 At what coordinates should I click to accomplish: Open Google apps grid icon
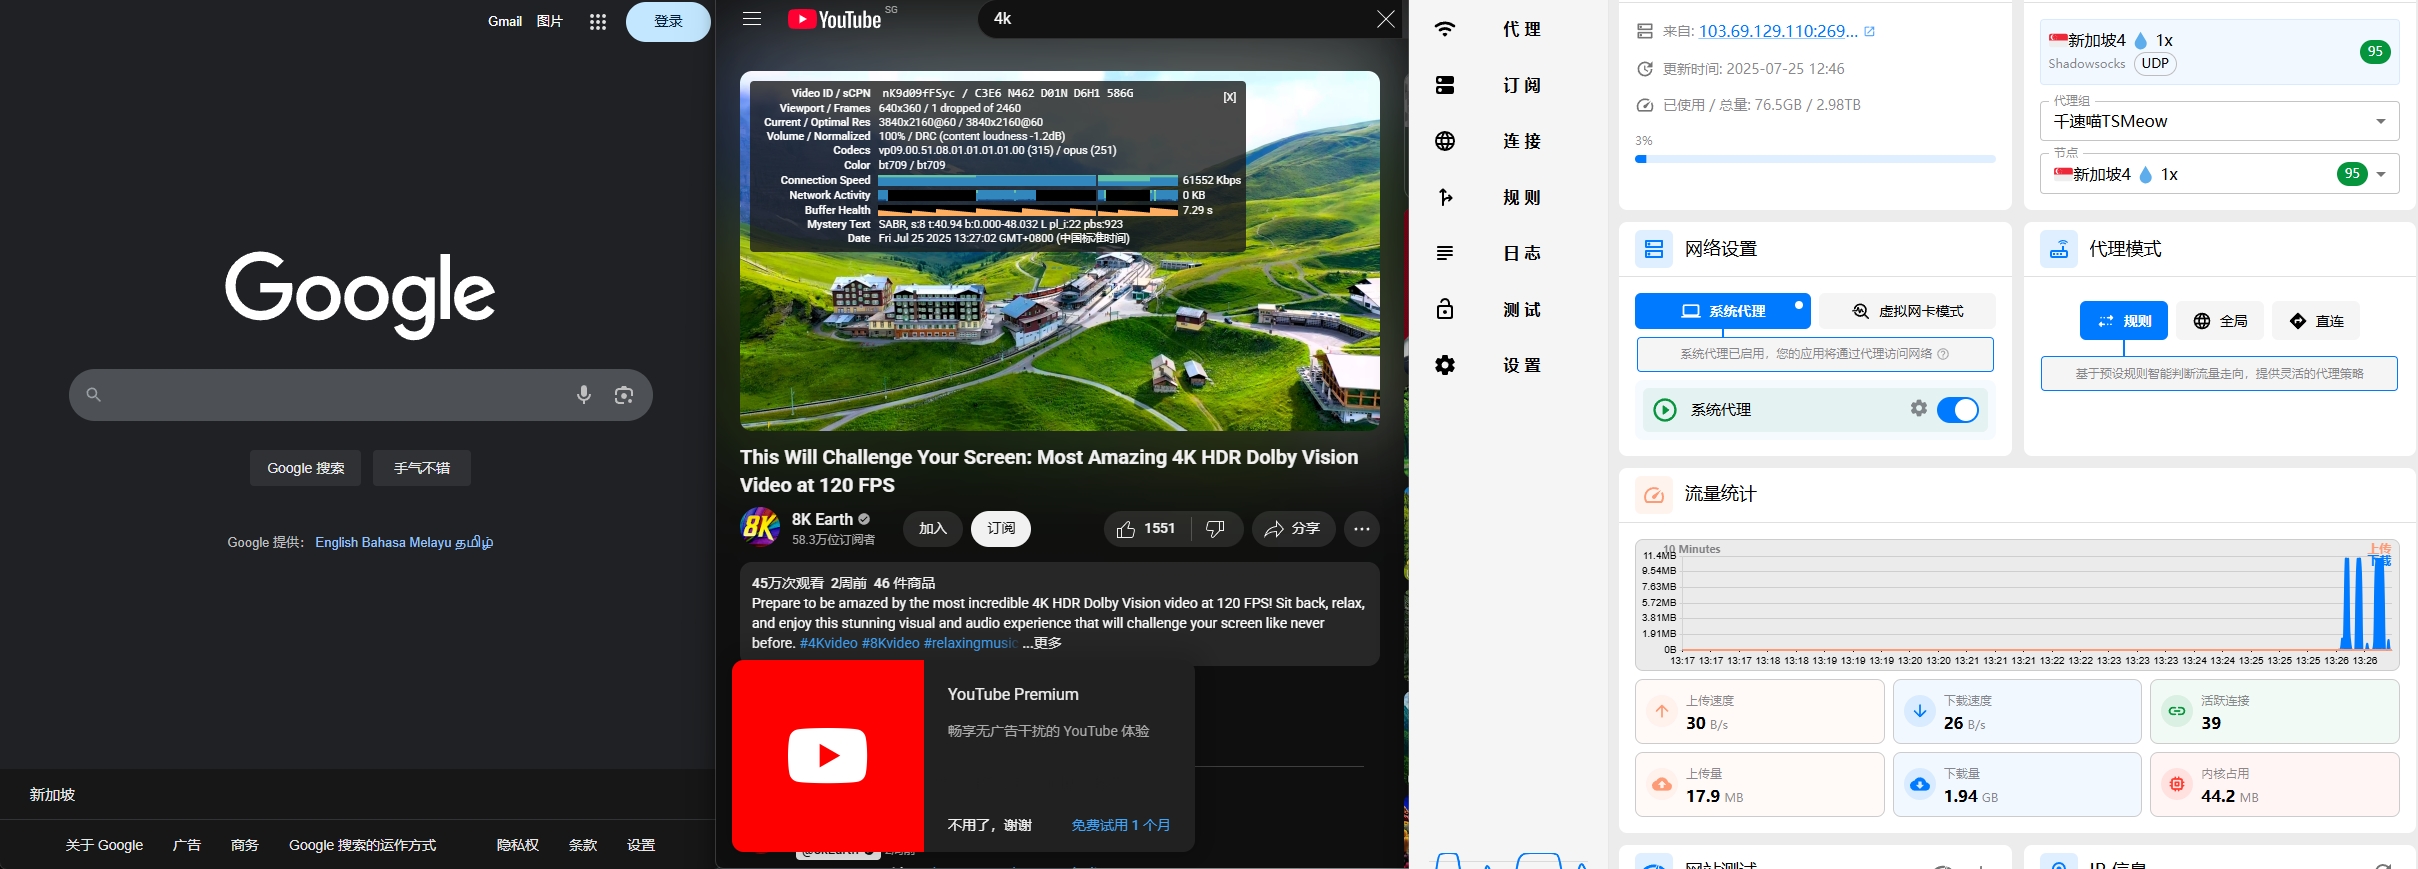click(598, 22)
